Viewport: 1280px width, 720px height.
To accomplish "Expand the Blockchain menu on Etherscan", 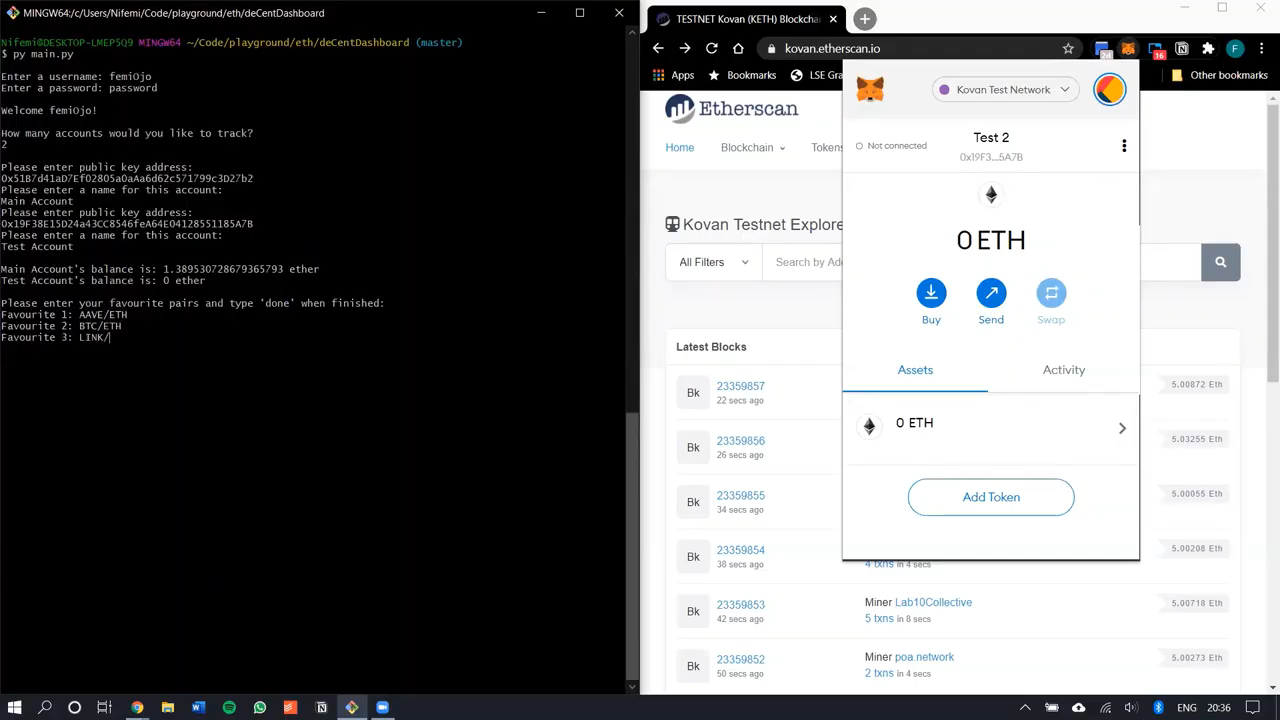I will (x=753, y=147).
